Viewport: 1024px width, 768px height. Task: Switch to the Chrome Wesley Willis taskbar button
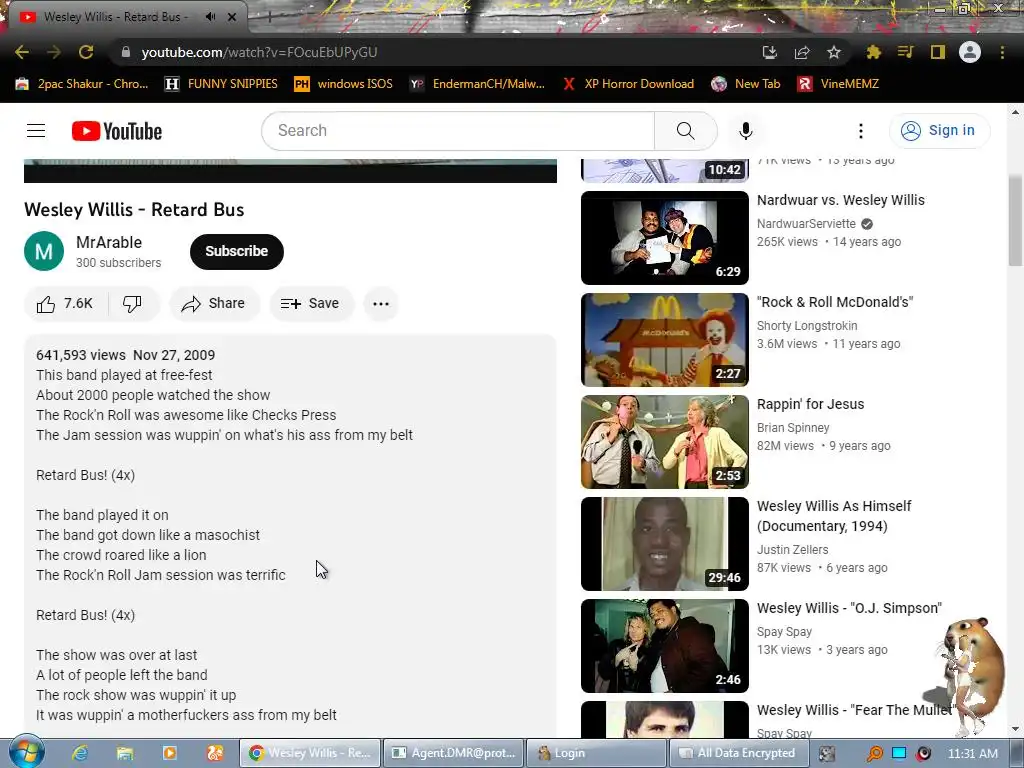(x=310, y=754)
